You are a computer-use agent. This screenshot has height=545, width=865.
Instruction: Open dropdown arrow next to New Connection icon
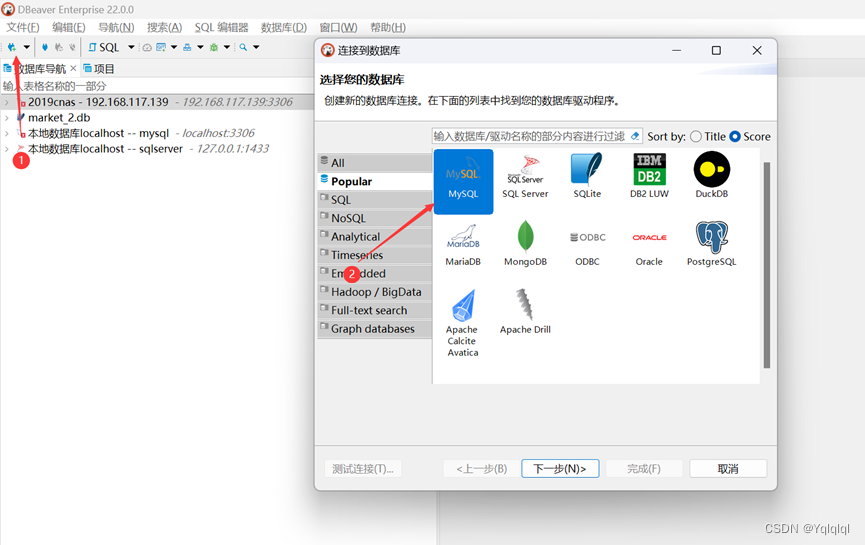[x=26, y=47]
